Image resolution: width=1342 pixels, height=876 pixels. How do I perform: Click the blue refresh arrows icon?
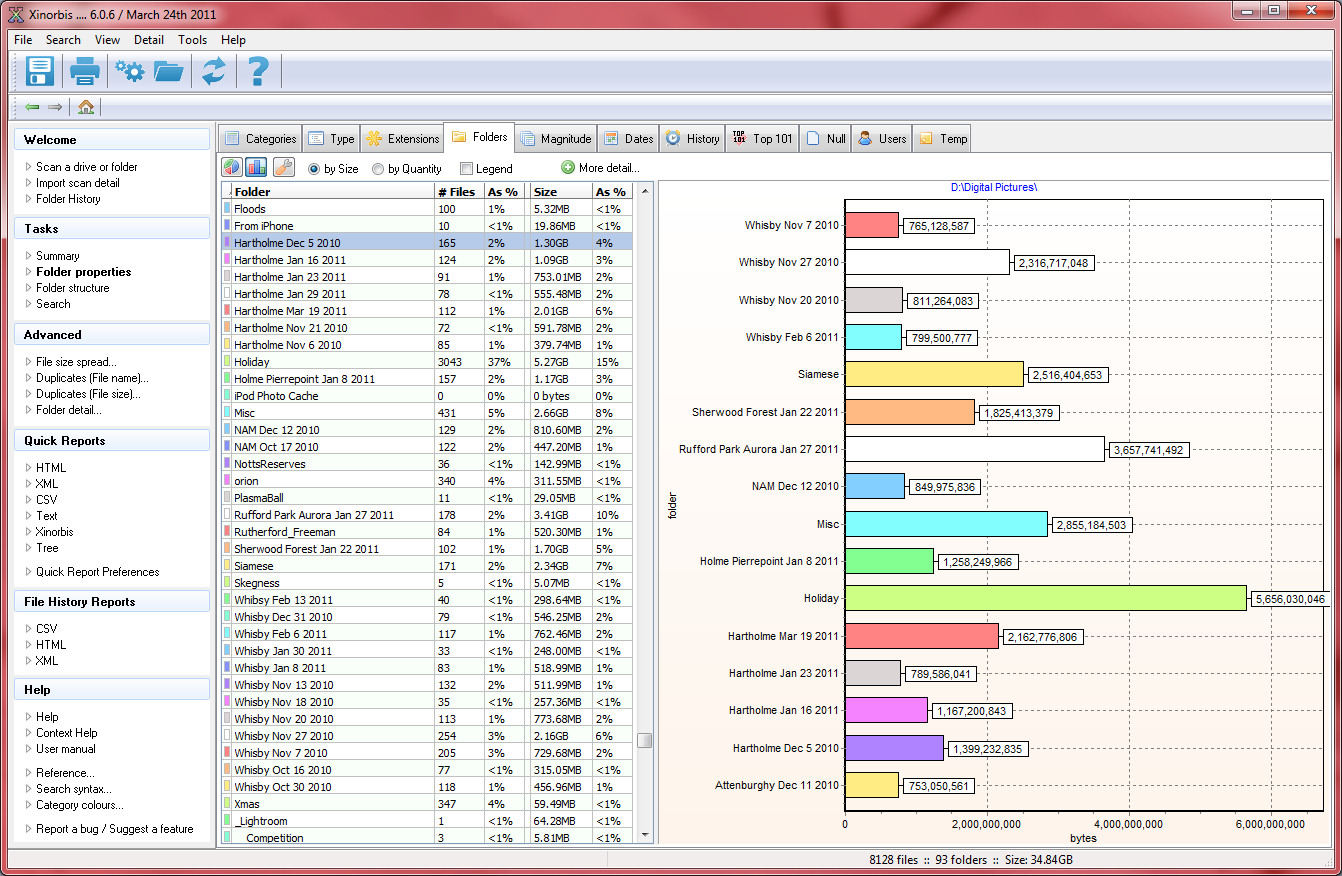tap(214, 72)
